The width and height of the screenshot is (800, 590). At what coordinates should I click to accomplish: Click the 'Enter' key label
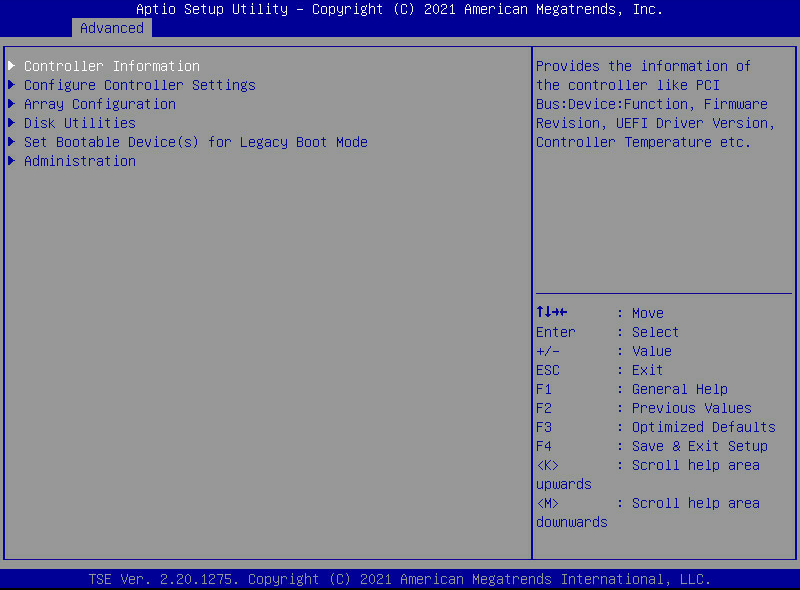pyautogui.click(x=556, y=332)
